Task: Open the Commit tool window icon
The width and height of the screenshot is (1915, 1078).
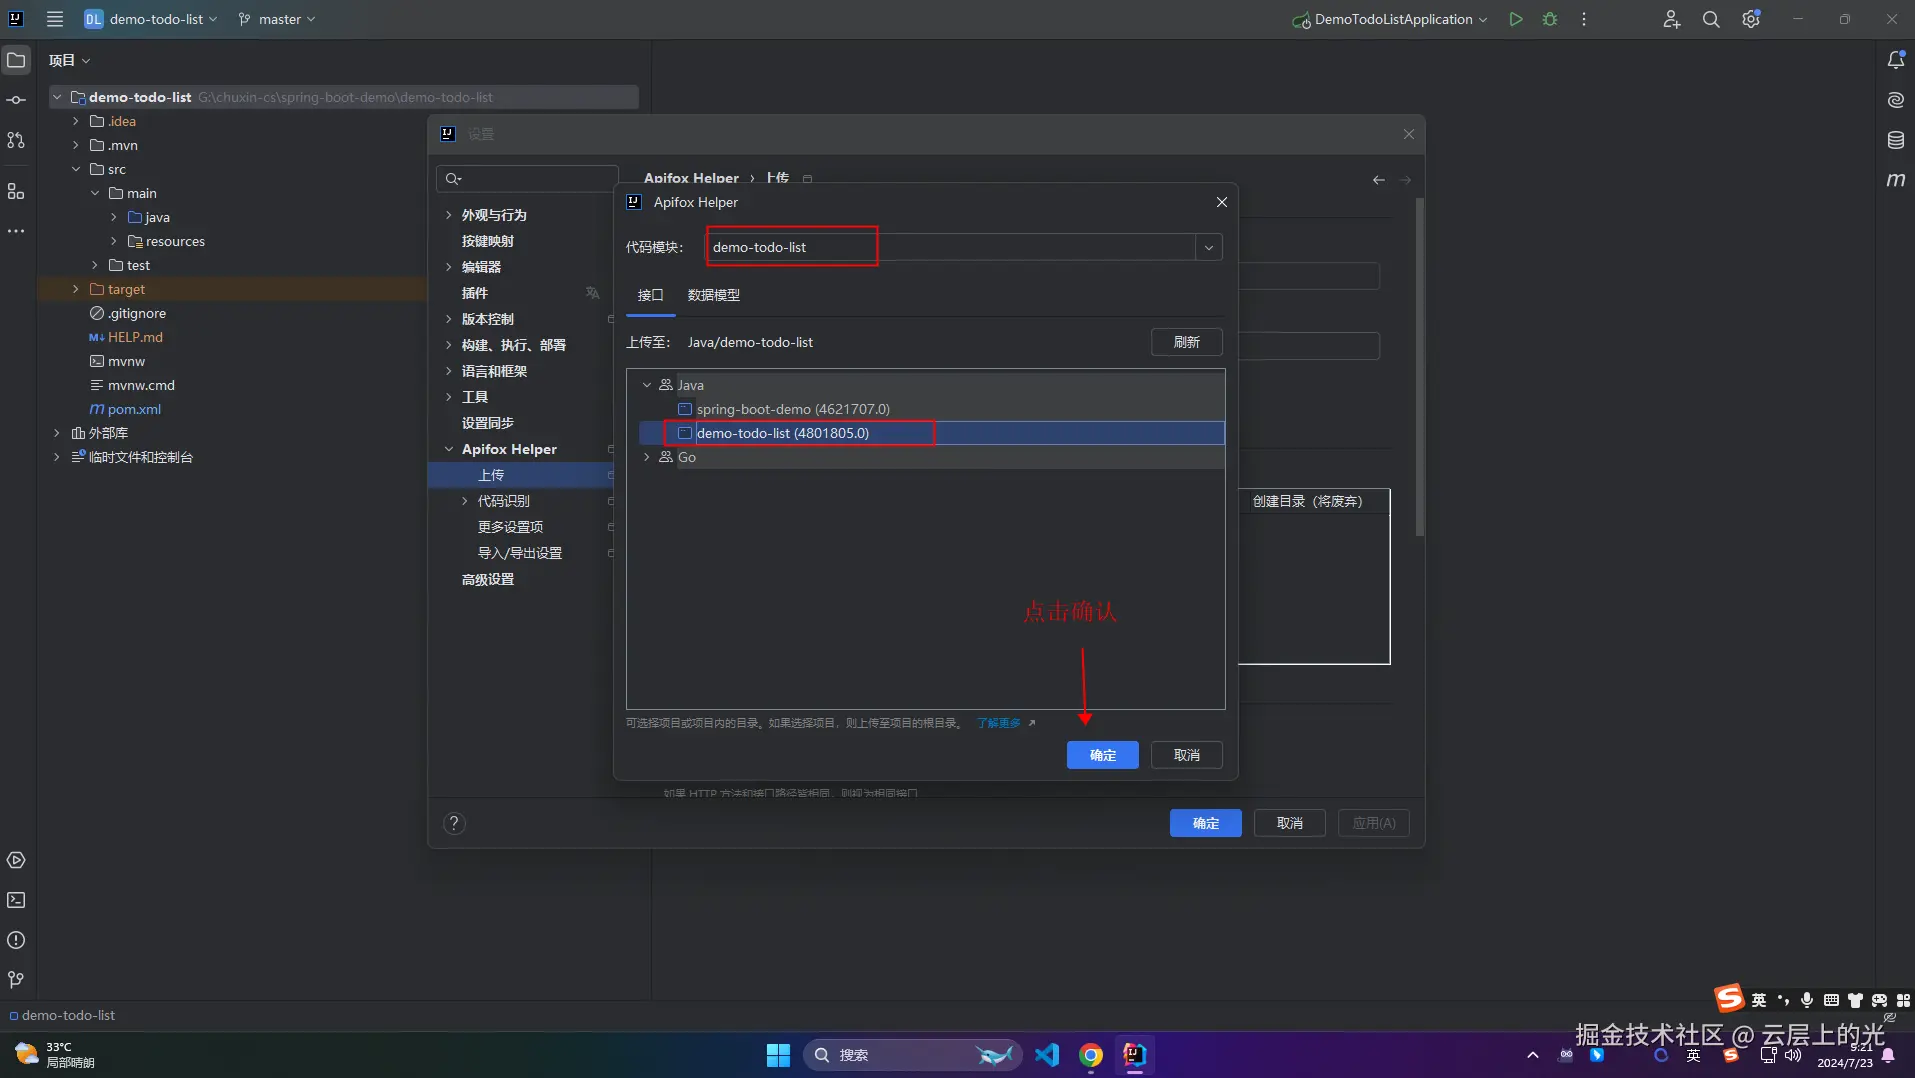Action: tap(16, 100)
